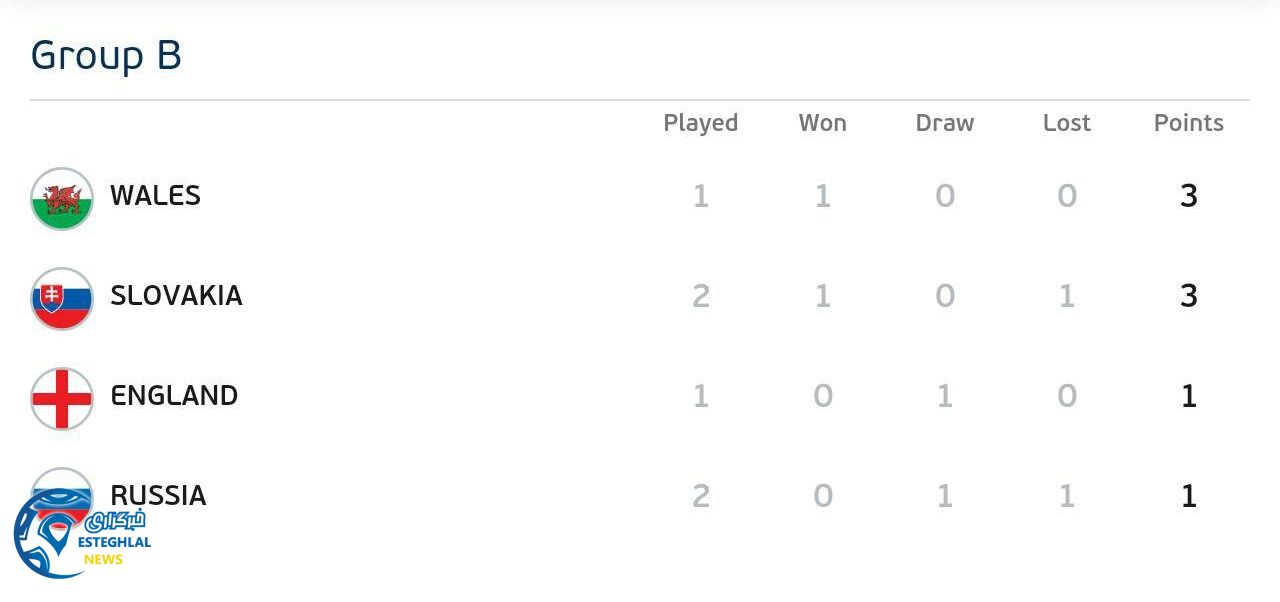Click the Slovakia flag icon
Viewport: 1280px width, 602px height.
(62, 298)
